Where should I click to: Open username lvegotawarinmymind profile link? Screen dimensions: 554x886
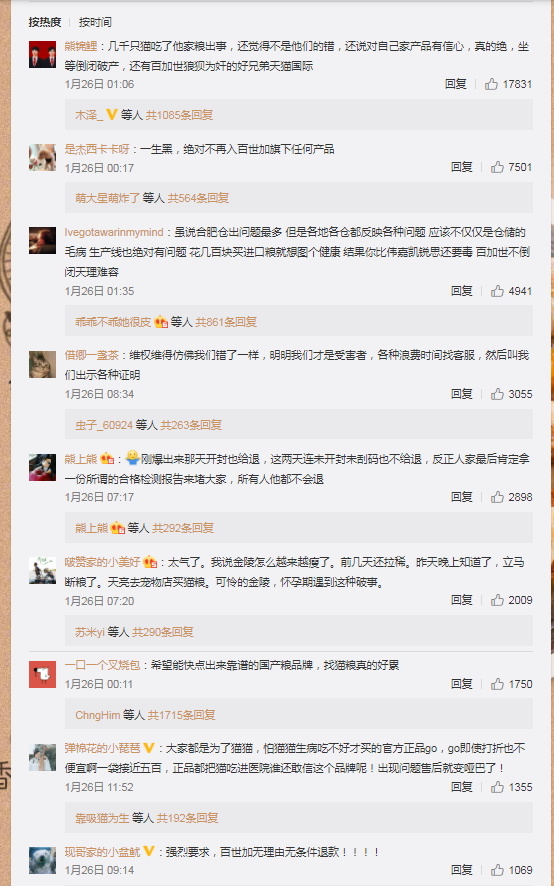click(x=114, y=232)
